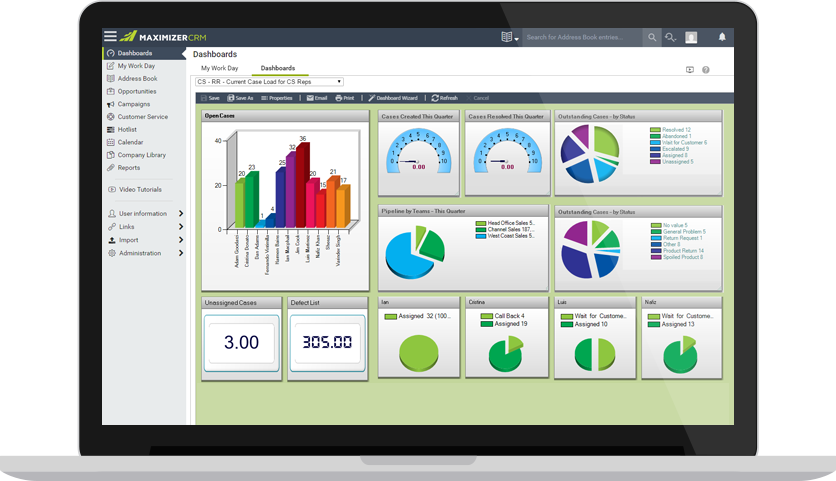Click the Cases Resolved This Quarter gauge

pos(507,151)
